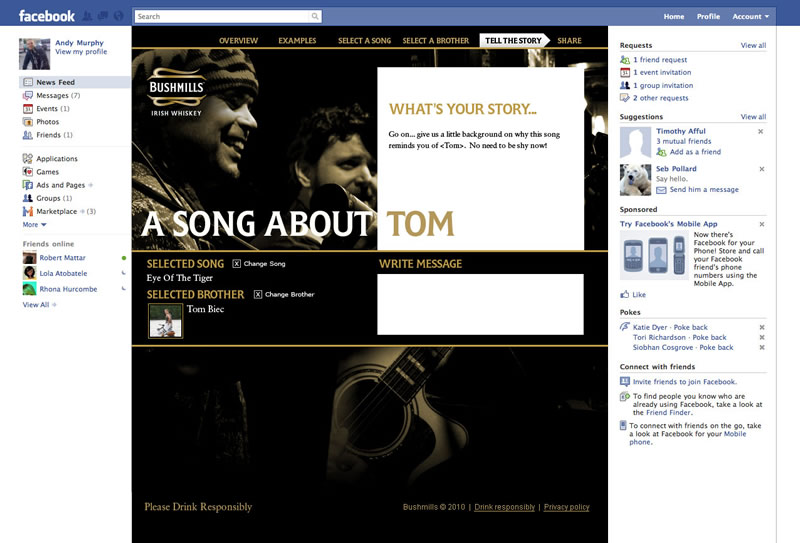Open the Privacy policy link

pyautogui.click(x=566, y=507)
